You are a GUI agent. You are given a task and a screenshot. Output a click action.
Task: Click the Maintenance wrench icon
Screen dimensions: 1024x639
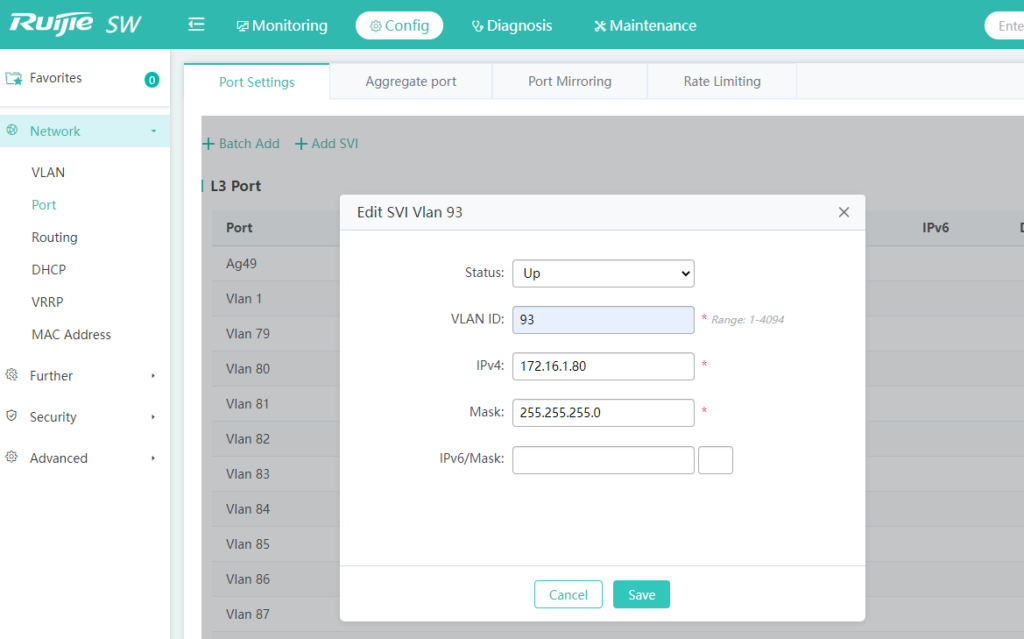point(599,25)
